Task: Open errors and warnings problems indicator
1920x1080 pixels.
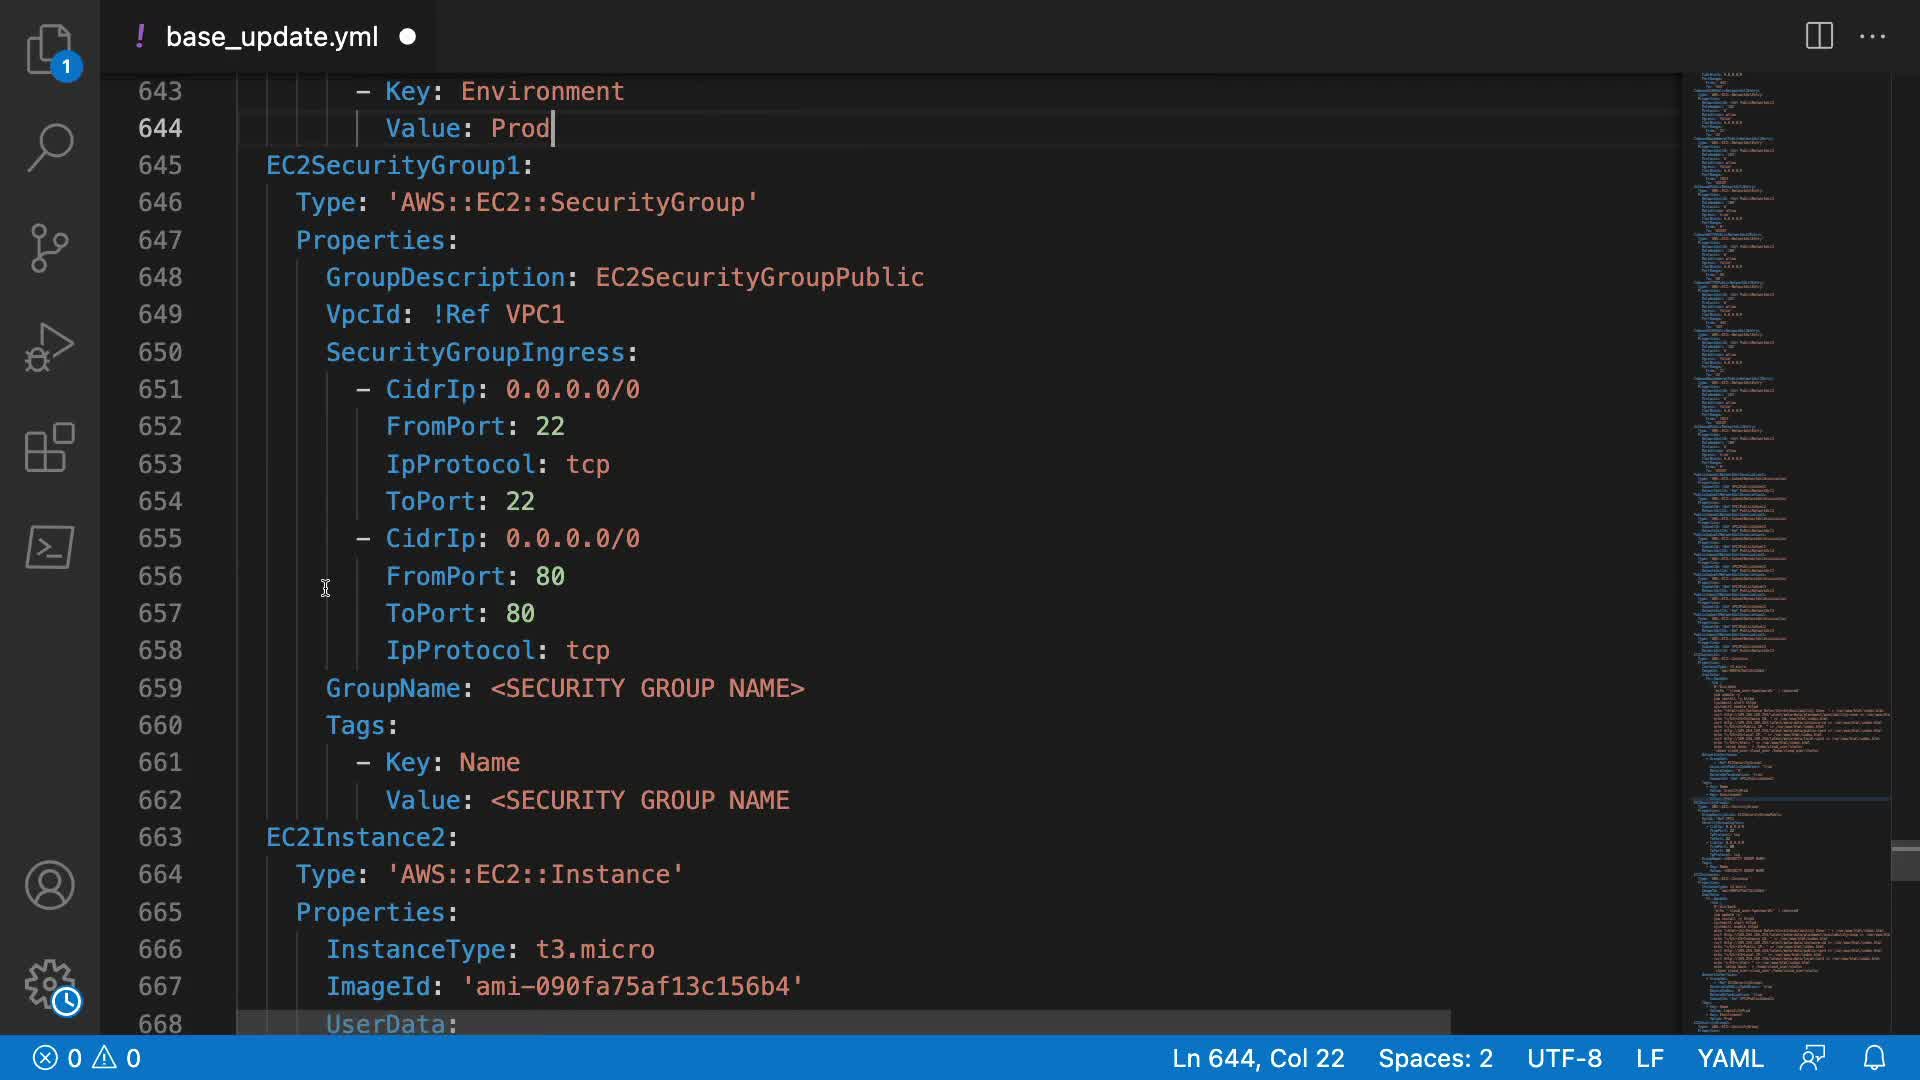Action: point(87,1058)
